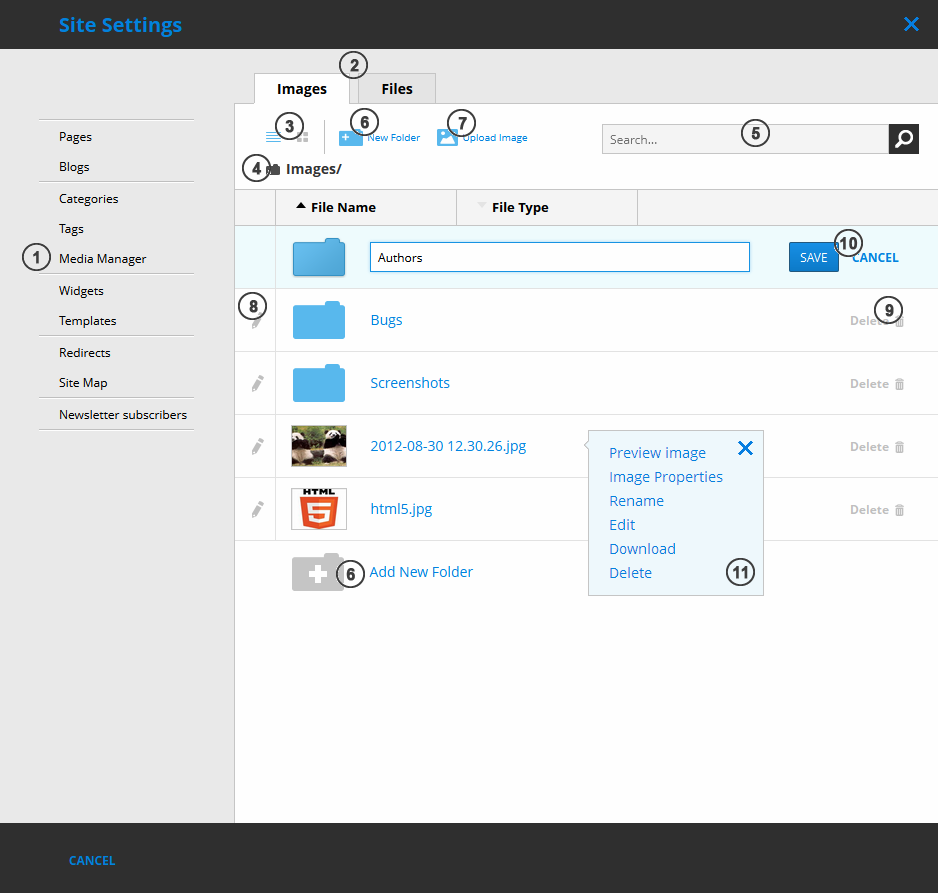Click the folder name text field

pos(559,257)
